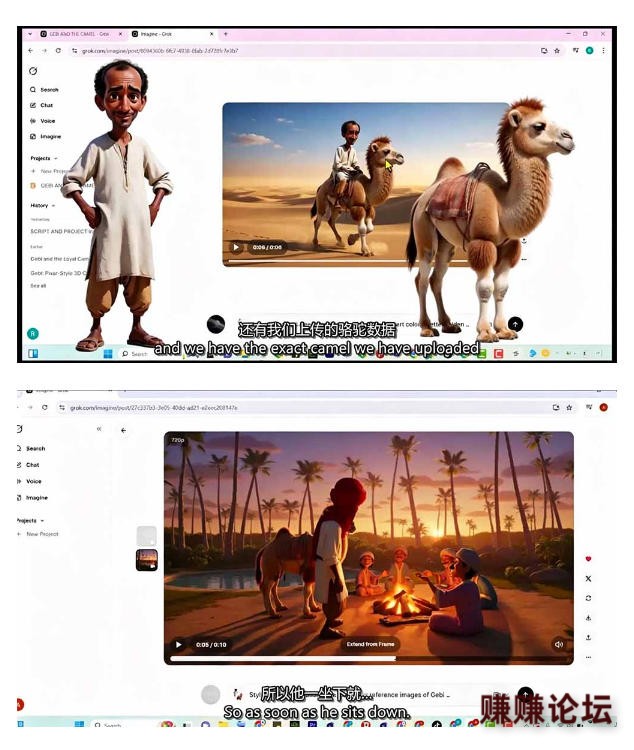Mute the campfire video with the speaker icon
The width and height of the screenshot is (634, 750).
pos(558,644)
